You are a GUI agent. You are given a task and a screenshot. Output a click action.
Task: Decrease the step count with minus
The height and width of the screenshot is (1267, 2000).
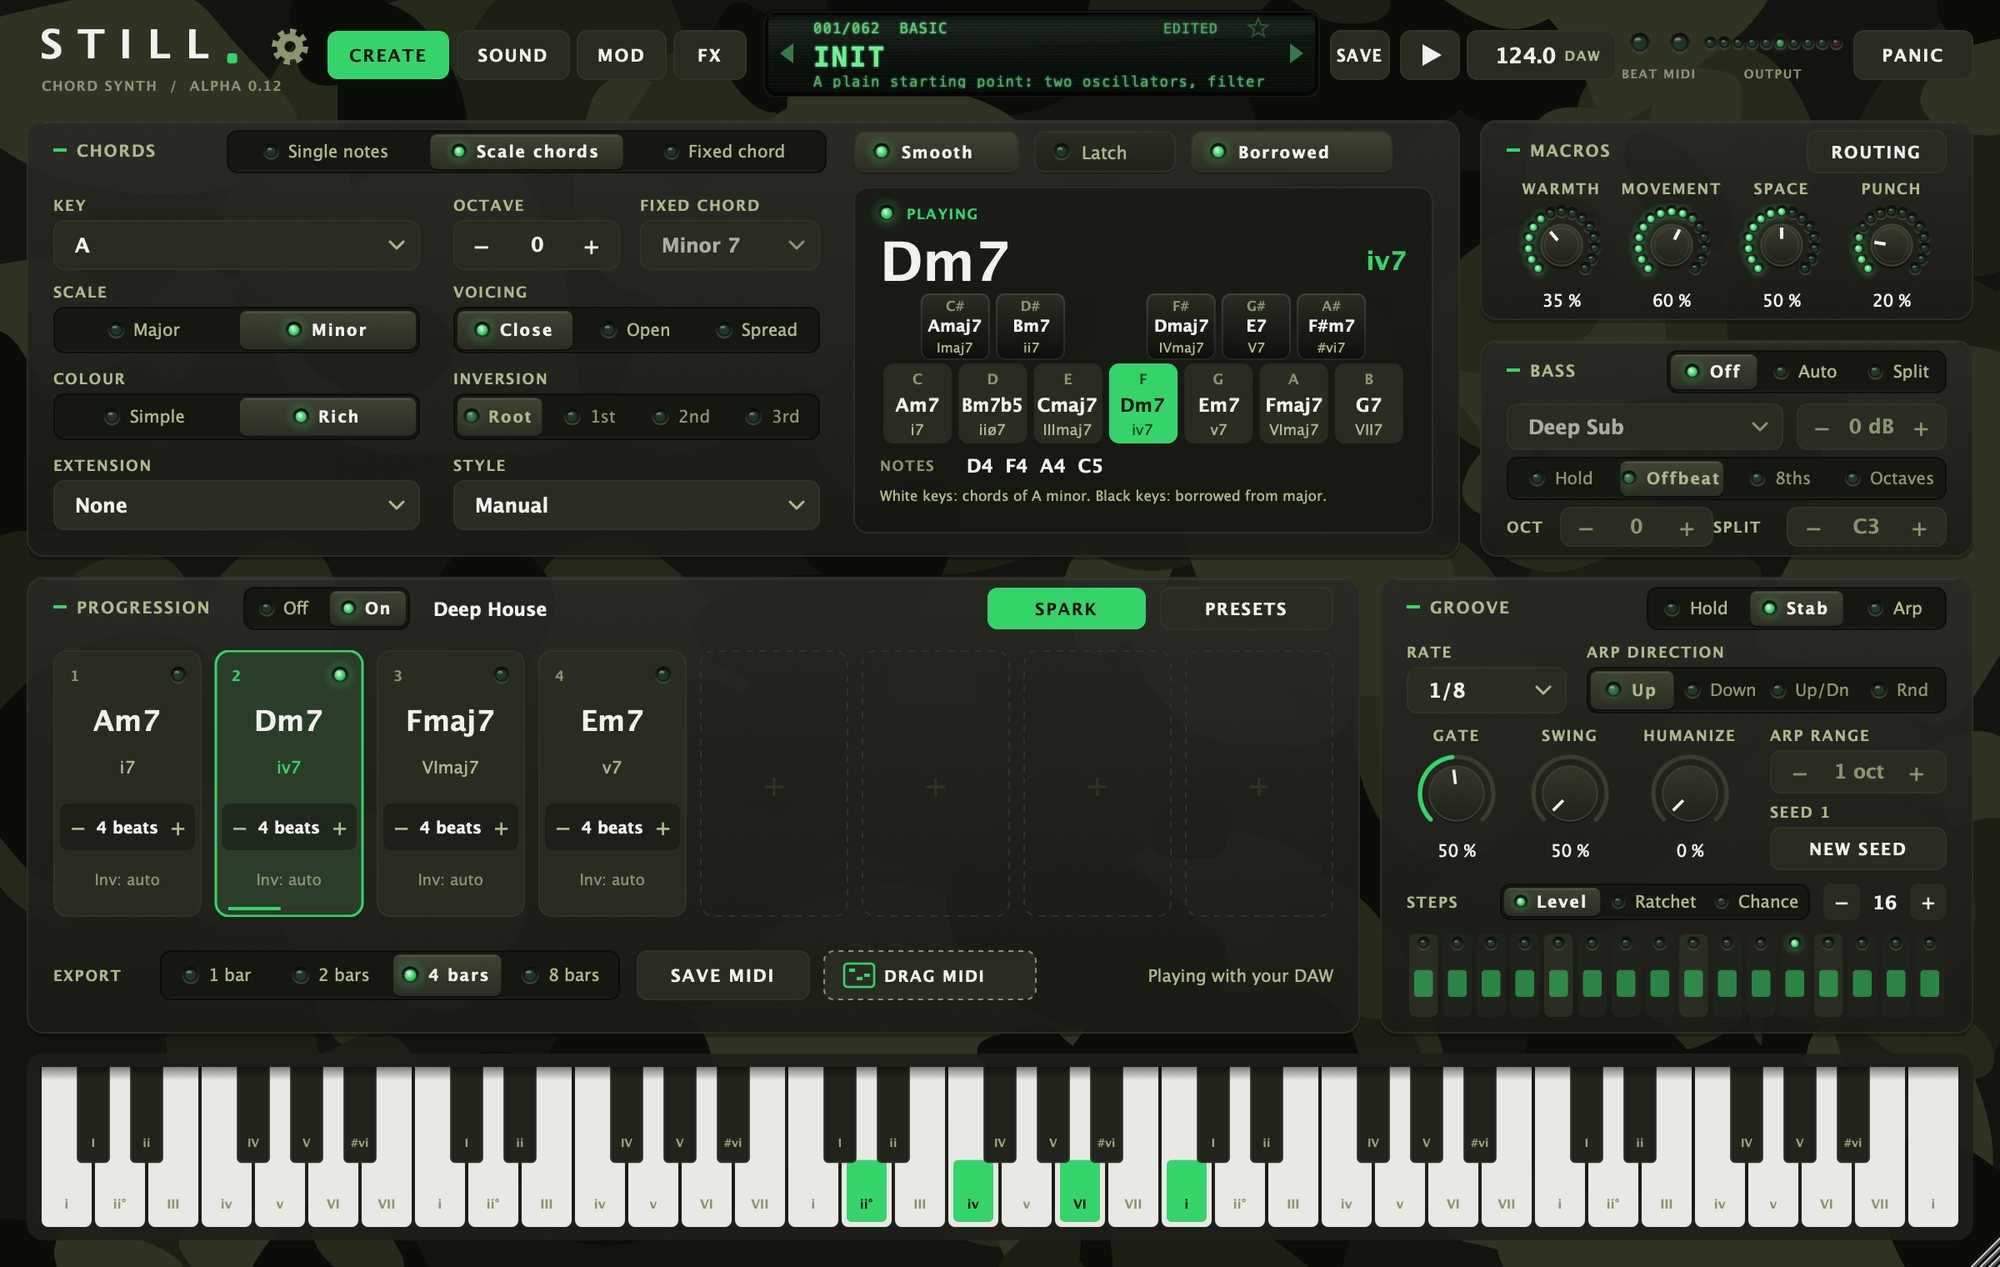click(x=1841, y=903)
